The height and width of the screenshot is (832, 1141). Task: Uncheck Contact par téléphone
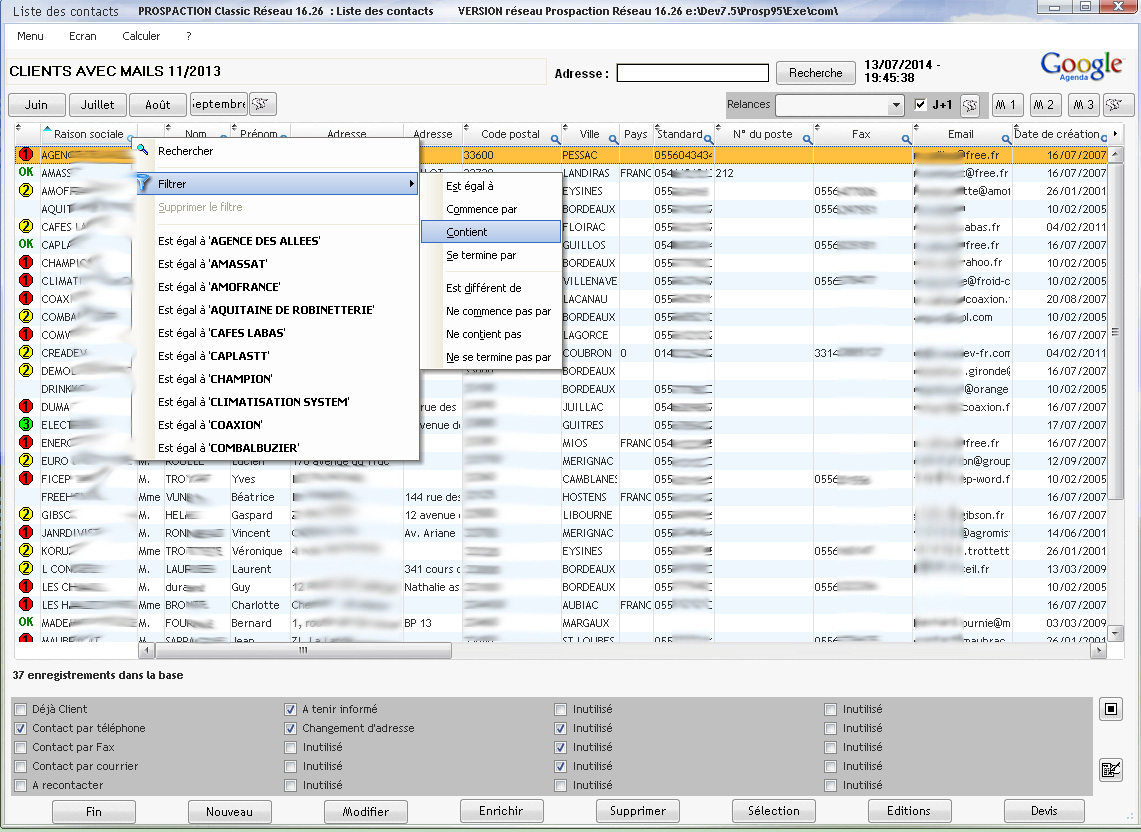point(21,728)
